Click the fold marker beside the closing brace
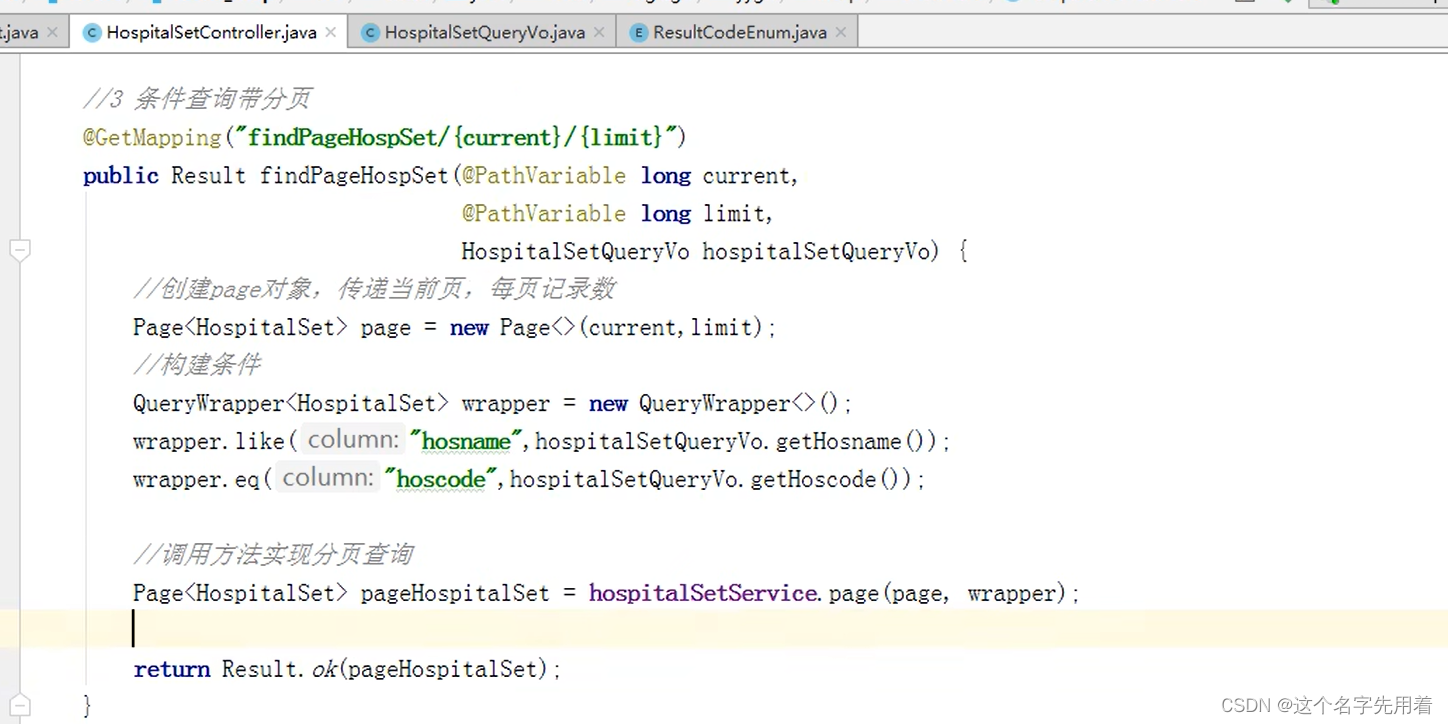 tap(20, 704)
